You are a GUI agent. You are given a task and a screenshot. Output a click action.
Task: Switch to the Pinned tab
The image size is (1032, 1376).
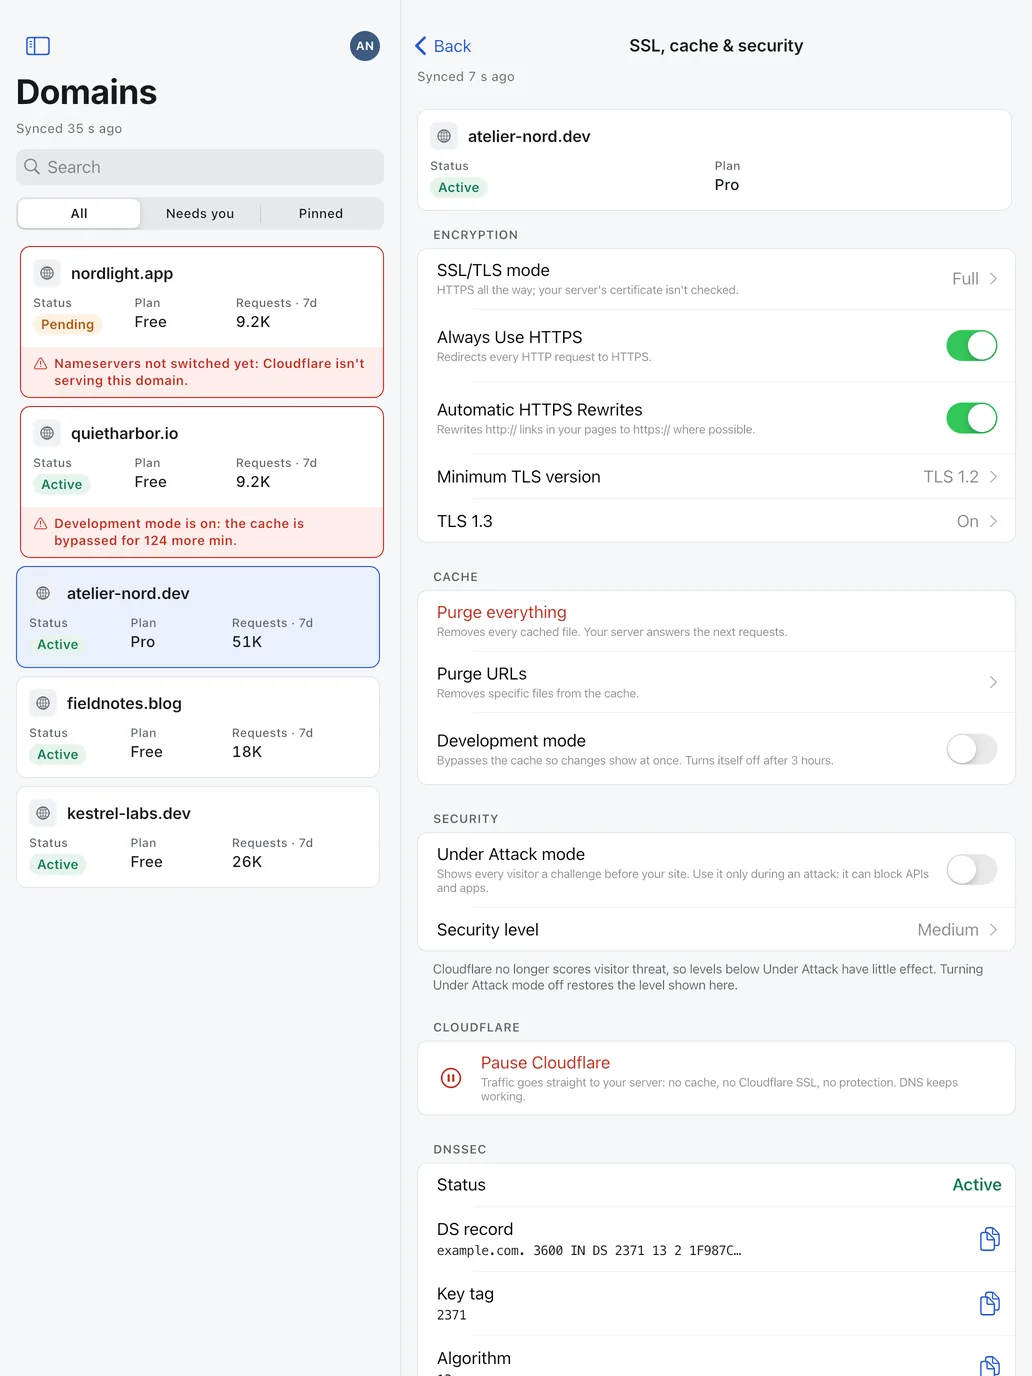[321, 213]
